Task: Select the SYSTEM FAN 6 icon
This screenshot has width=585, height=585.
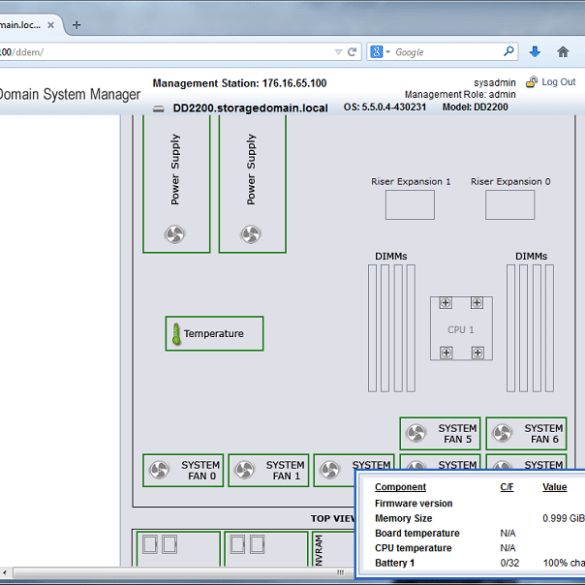Action: [502, 433]
